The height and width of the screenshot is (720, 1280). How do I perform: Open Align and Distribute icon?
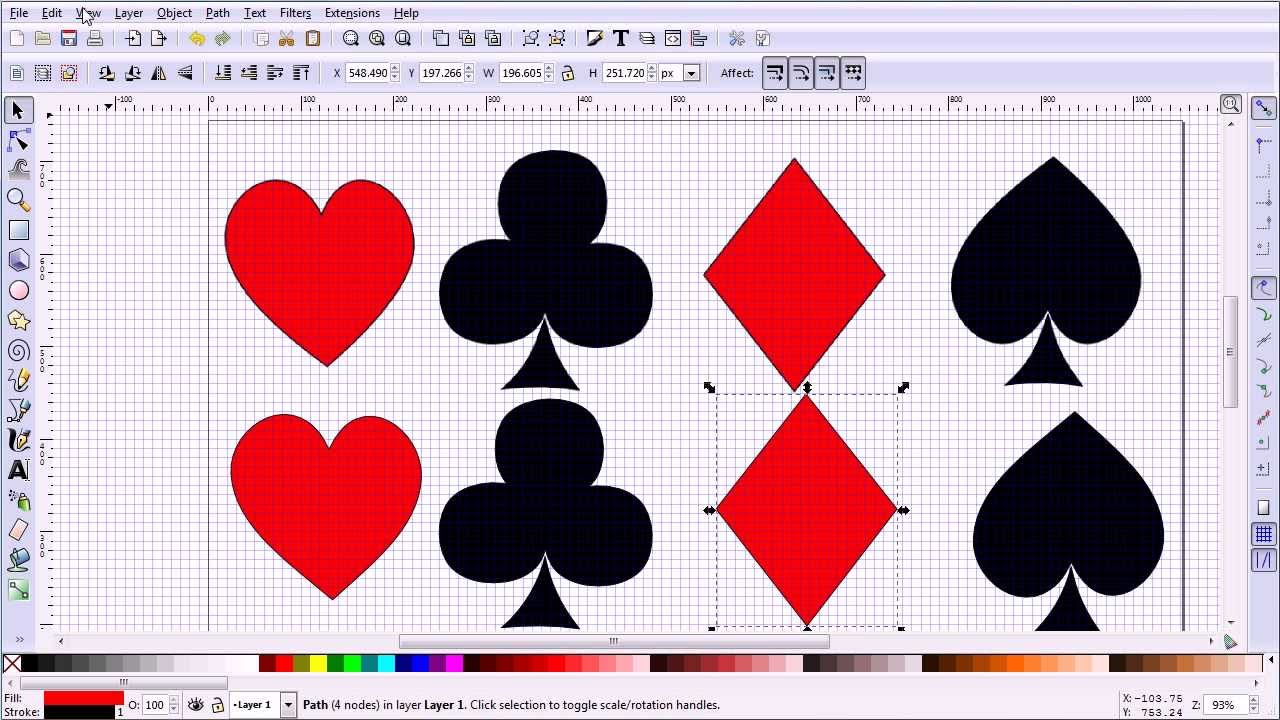[699, 38]
